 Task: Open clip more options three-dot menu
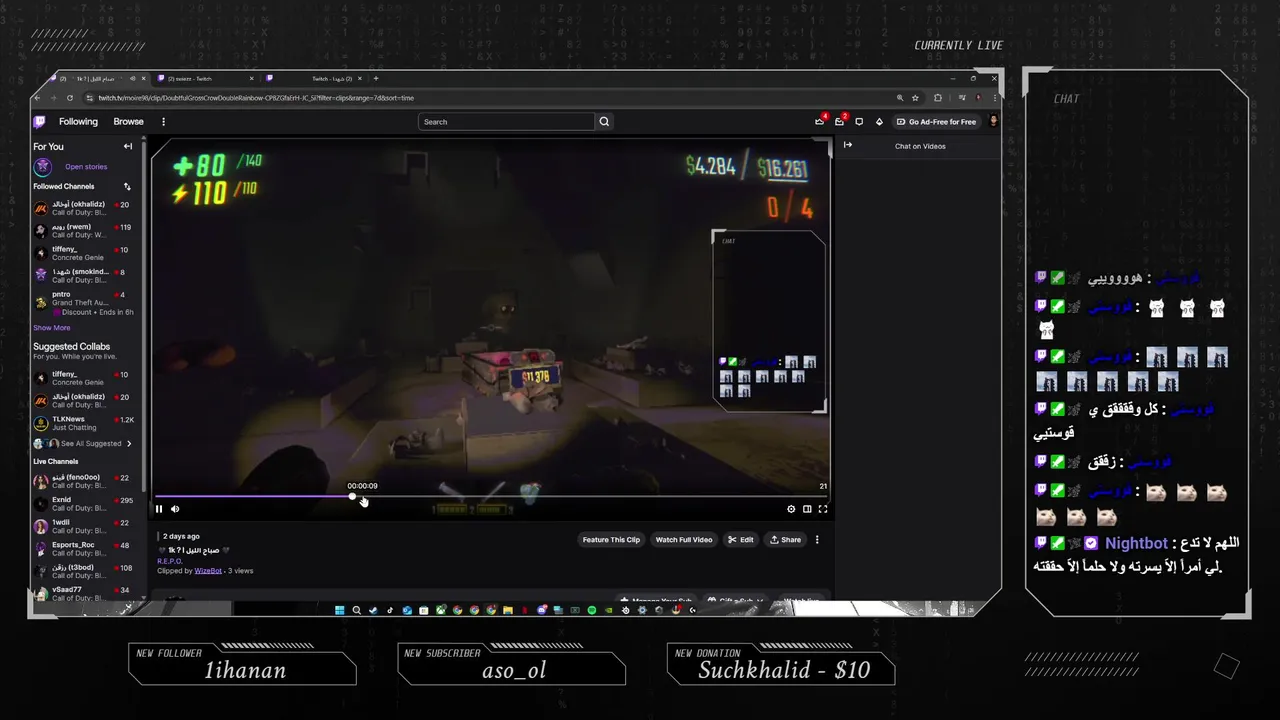(817, 540)
